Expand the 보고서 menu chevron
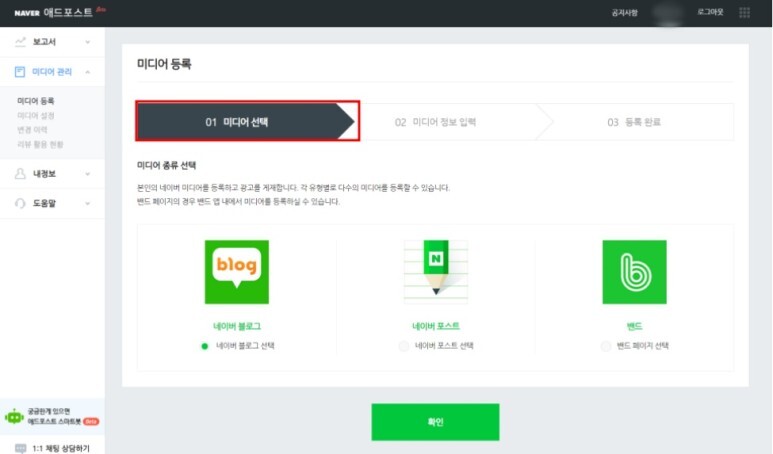Screen dimensions: 773x454 [88, 42]
